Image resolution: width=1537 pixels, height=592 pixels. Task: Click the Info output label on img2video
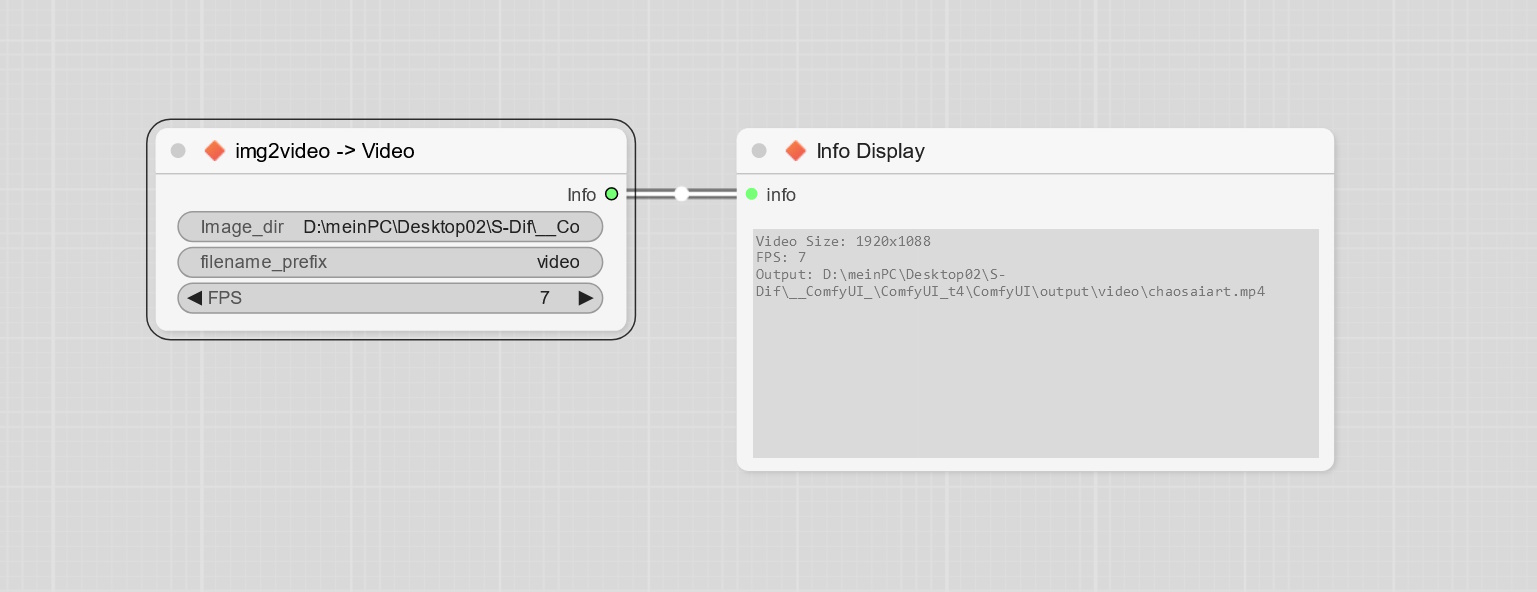pos(581,195)
